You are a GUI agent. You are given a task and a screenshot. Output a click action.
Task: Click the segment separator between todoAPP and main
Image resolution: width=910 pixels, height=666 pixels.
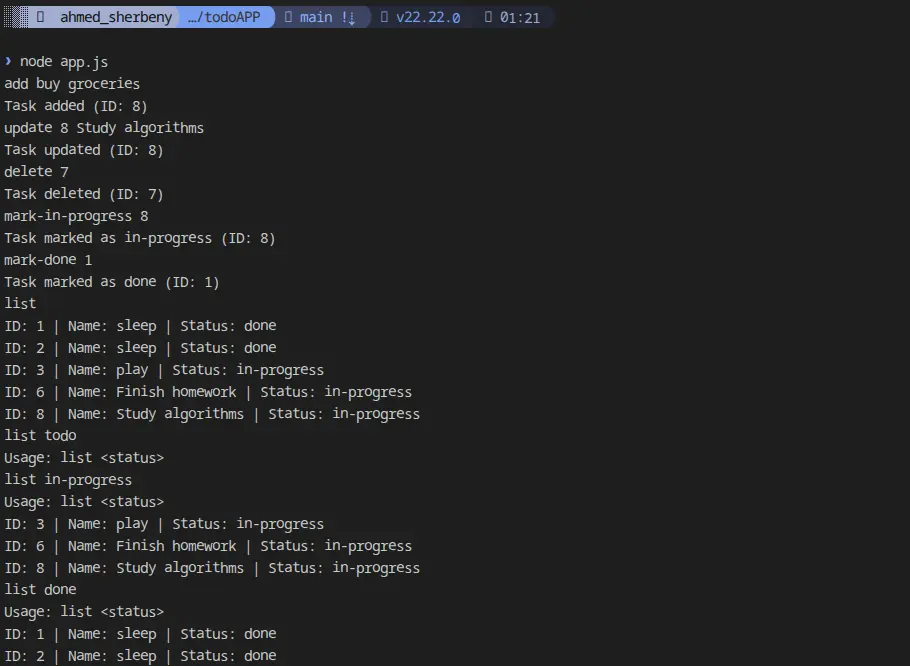click(276, 17)
